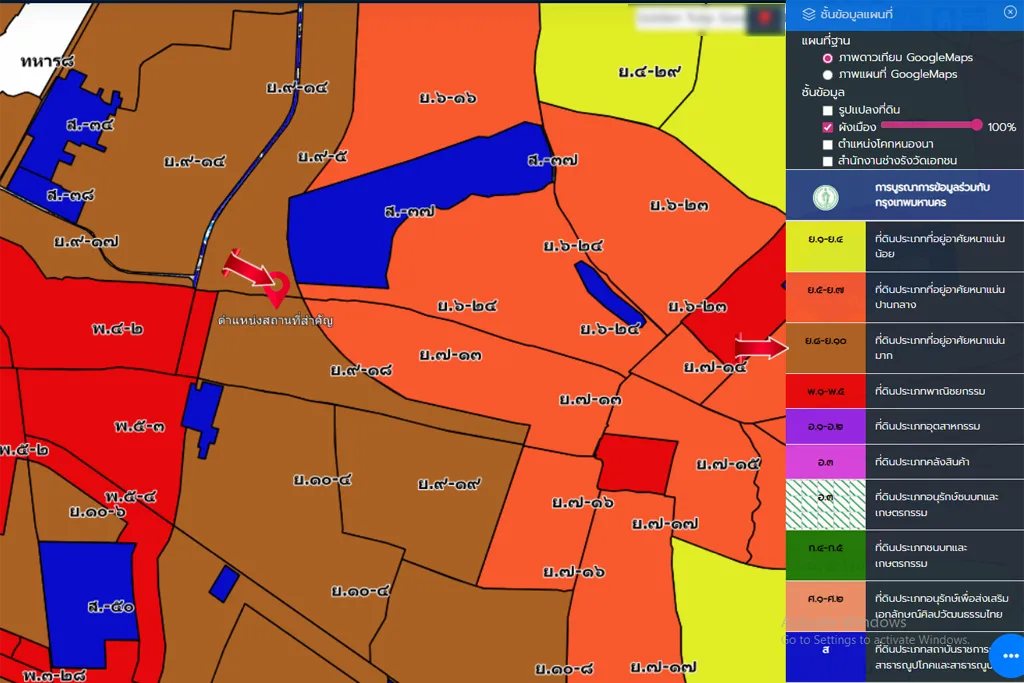Click the ชั้นข้อมูล section heading
Screen dimensions: 1024x683
point(823,92)
